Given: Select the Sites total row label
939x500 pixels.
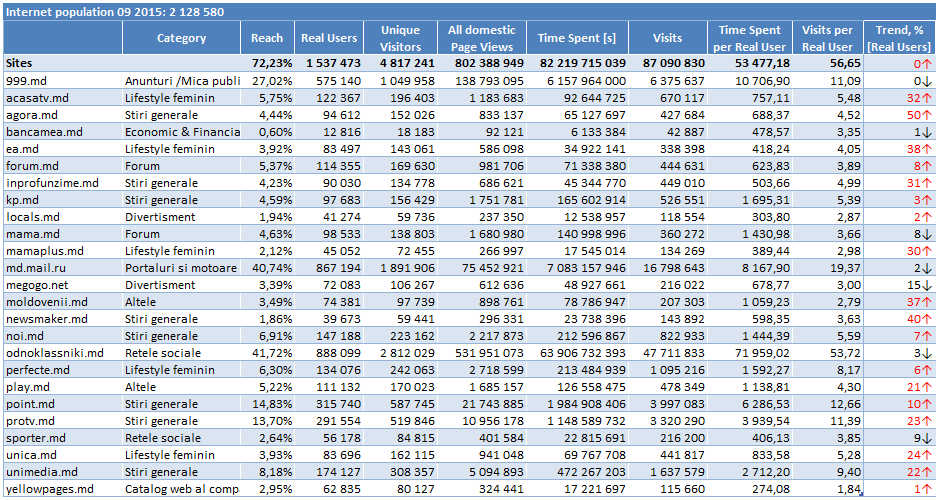Looking at the screenshot, I should [x=62, y=63].
